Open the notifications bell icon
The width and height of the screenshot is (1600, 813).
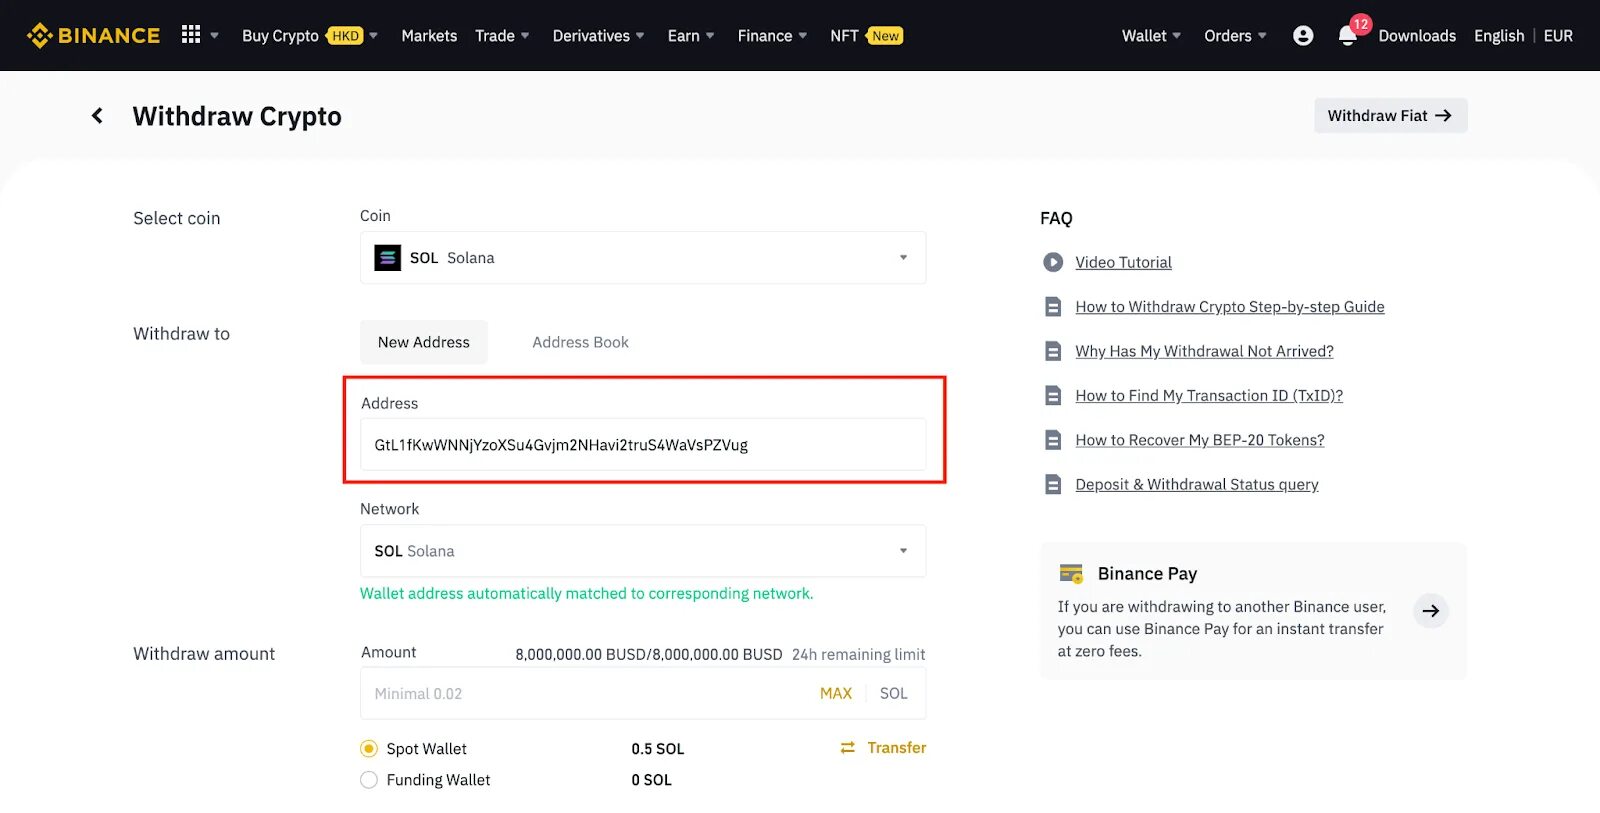1347,37
